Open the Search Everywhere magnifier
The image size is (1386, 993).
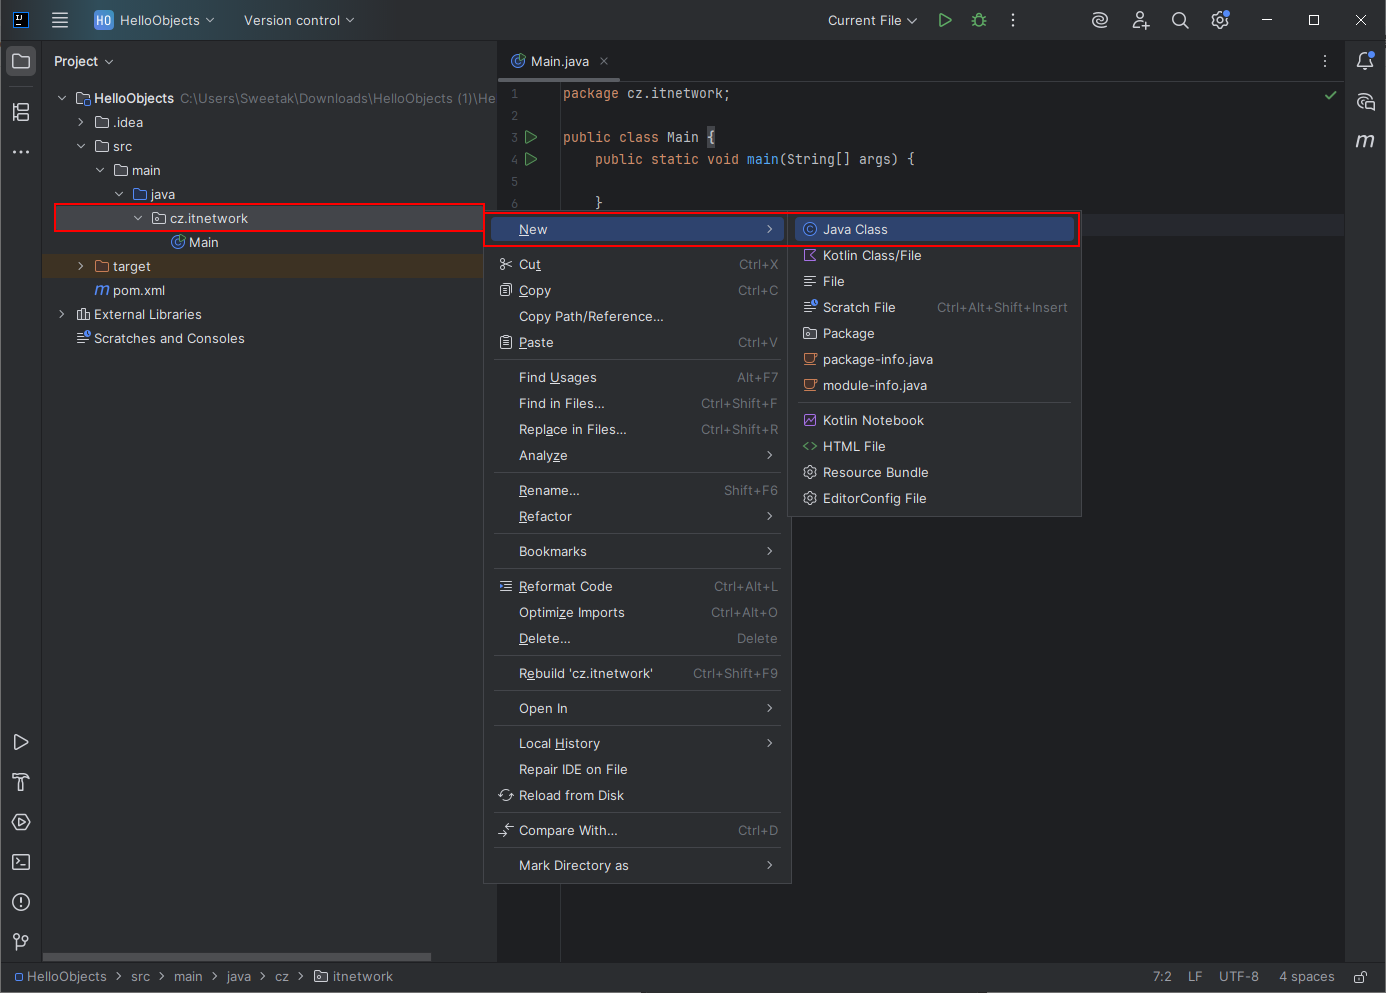(1180, 20)
